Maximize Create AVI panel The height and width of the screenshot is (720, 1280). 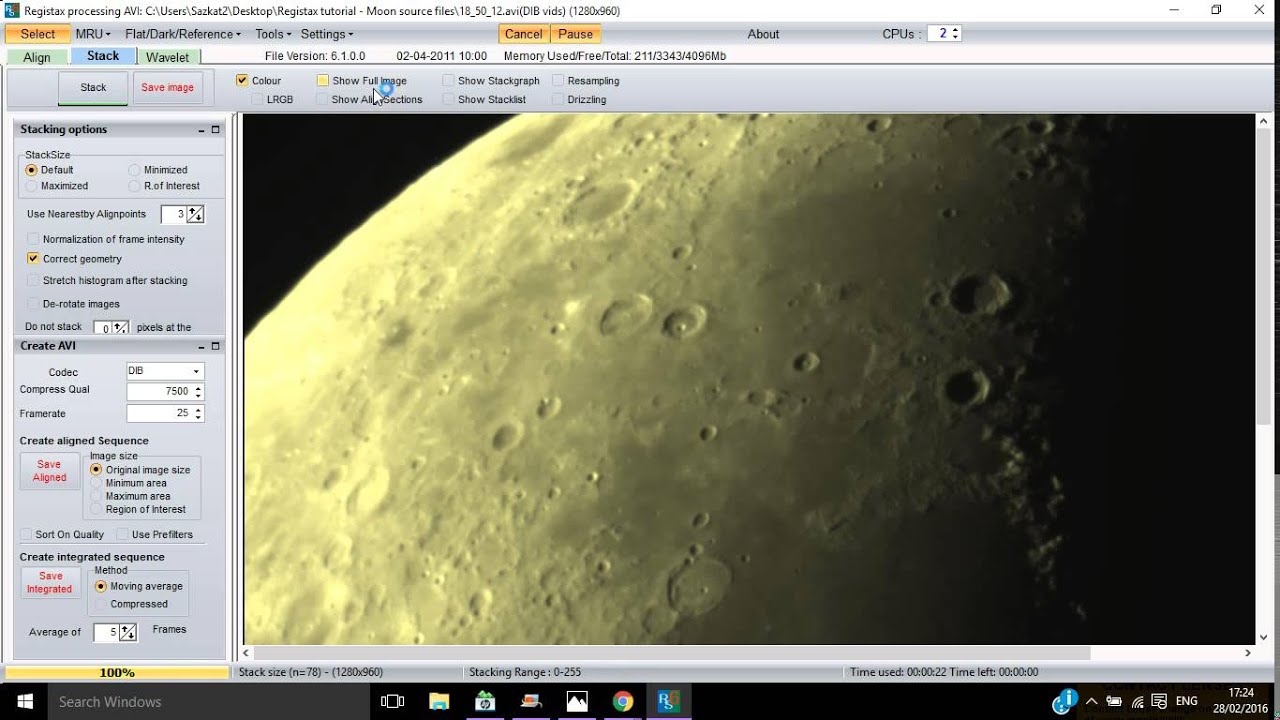click(x=215, y=346)
